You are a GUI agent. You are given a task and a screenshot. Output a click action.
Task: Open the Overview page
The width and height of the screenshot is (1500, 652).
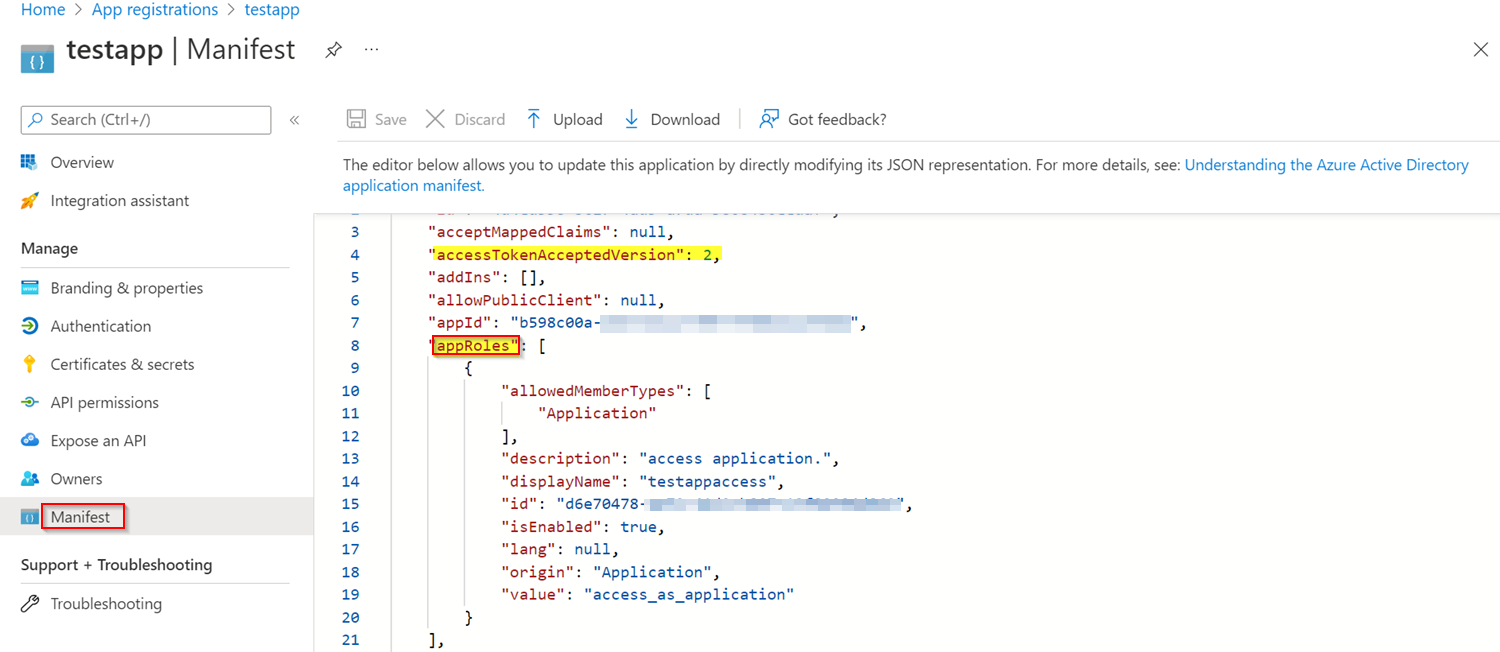coord(82,162)
